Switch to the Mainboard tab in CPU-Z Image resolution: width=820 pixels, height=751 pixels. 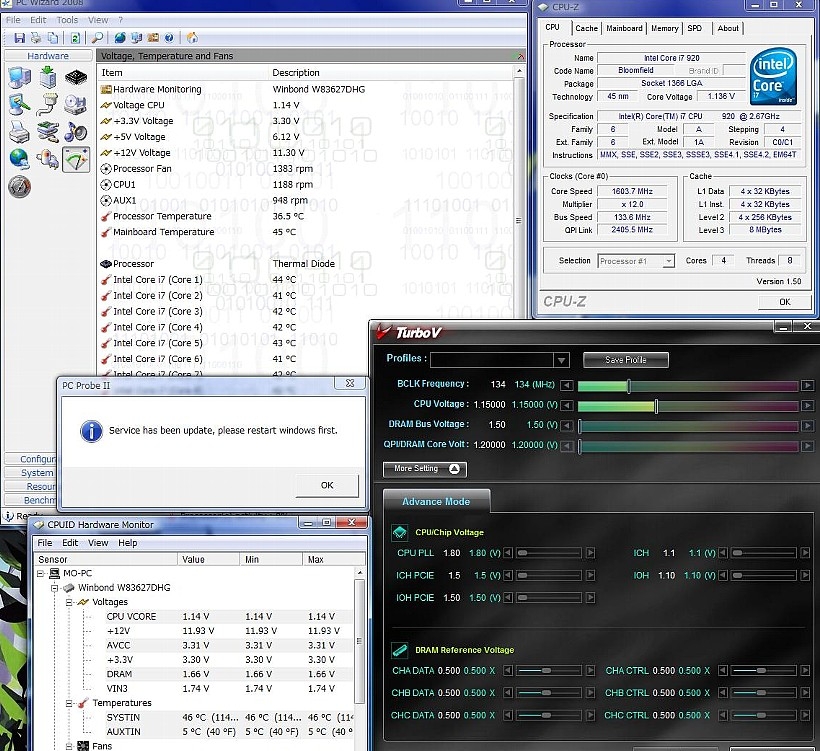pyautogui.click(x=624, y=28)
